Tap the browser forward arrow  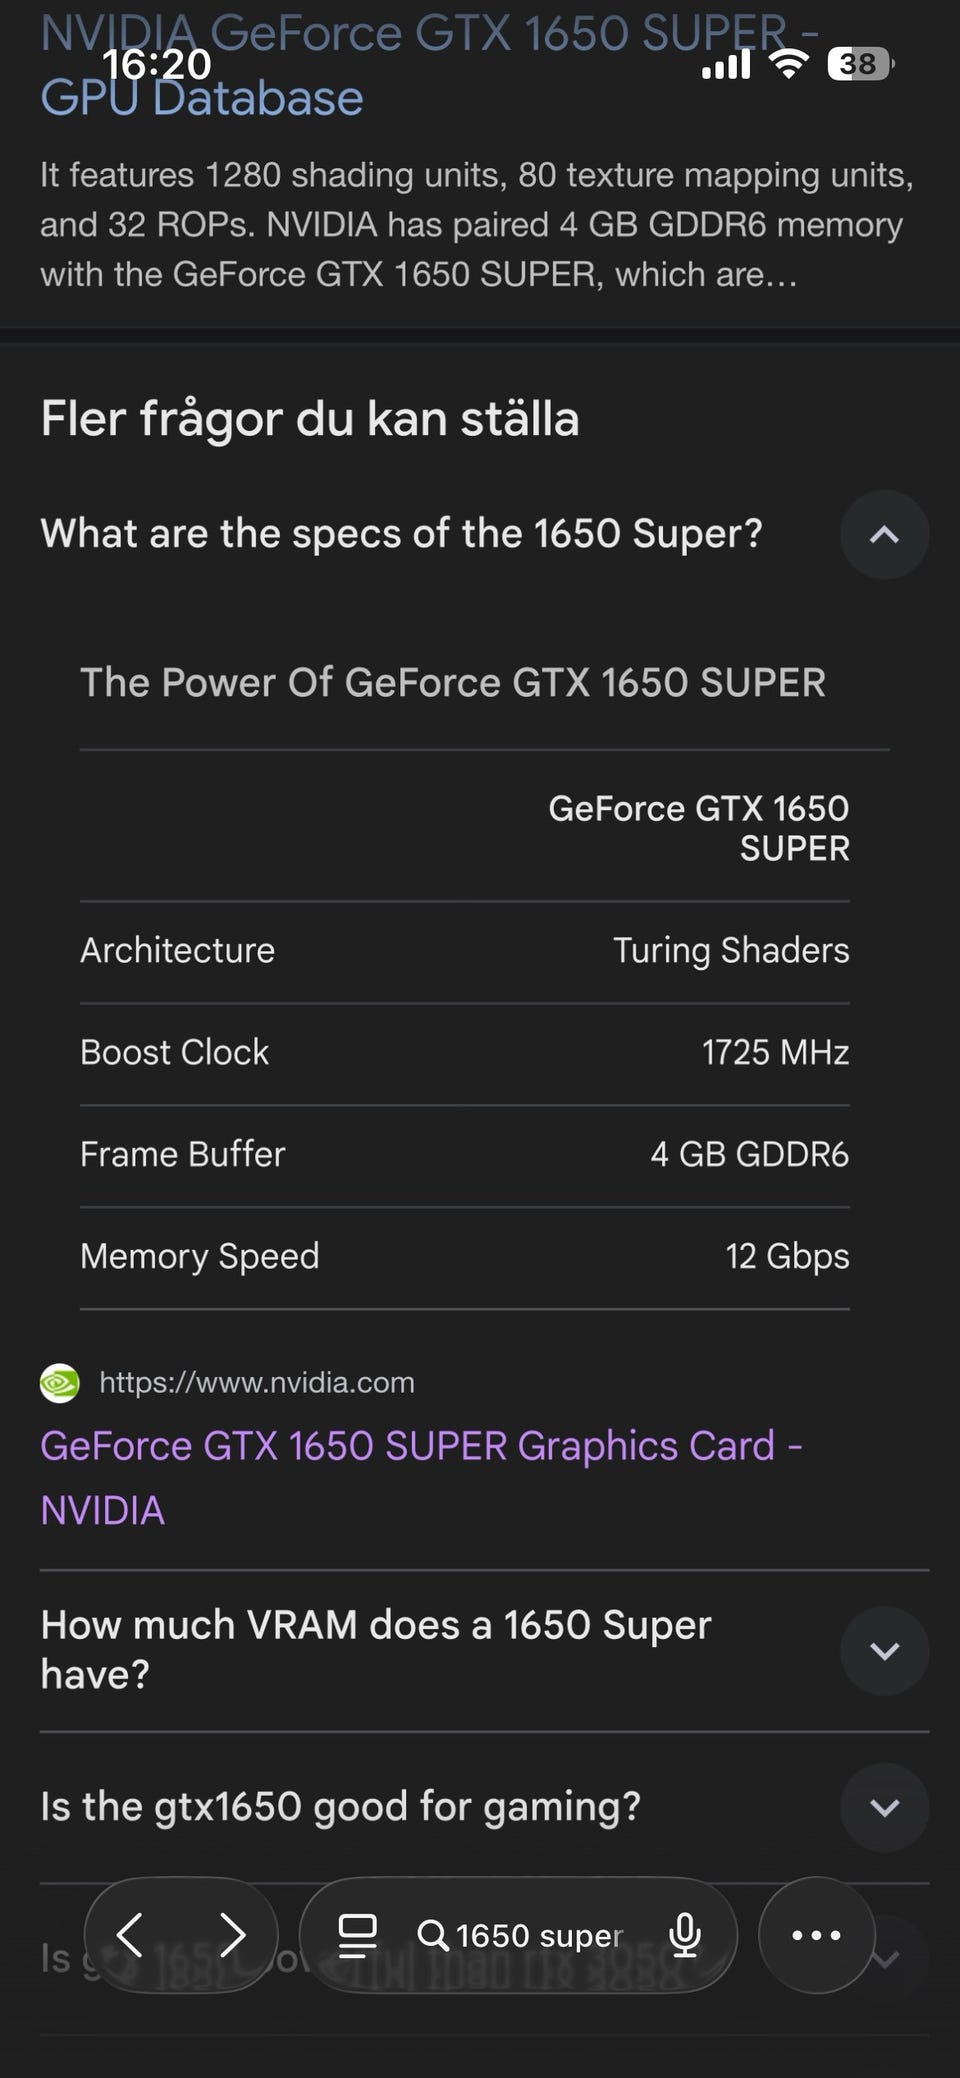[232, 1935]
